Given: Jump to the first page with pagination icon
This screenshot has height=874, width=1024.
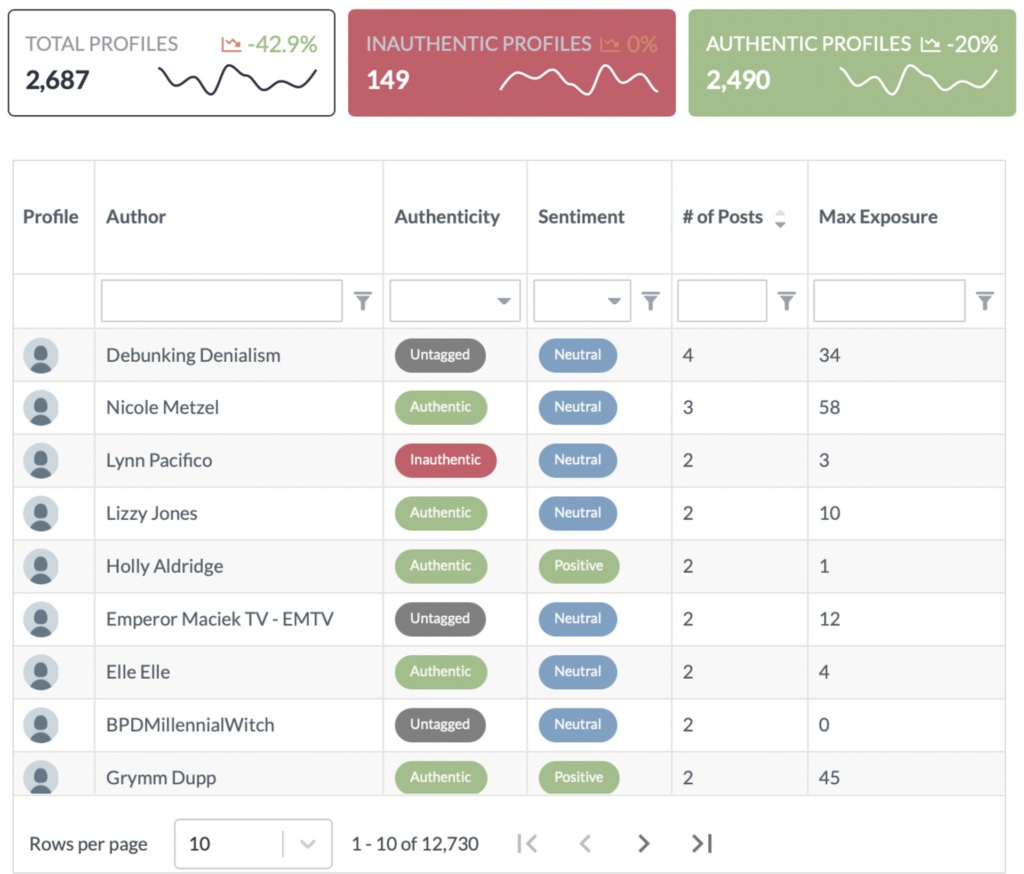Looking at the screenshot, I should pos(527,843).
